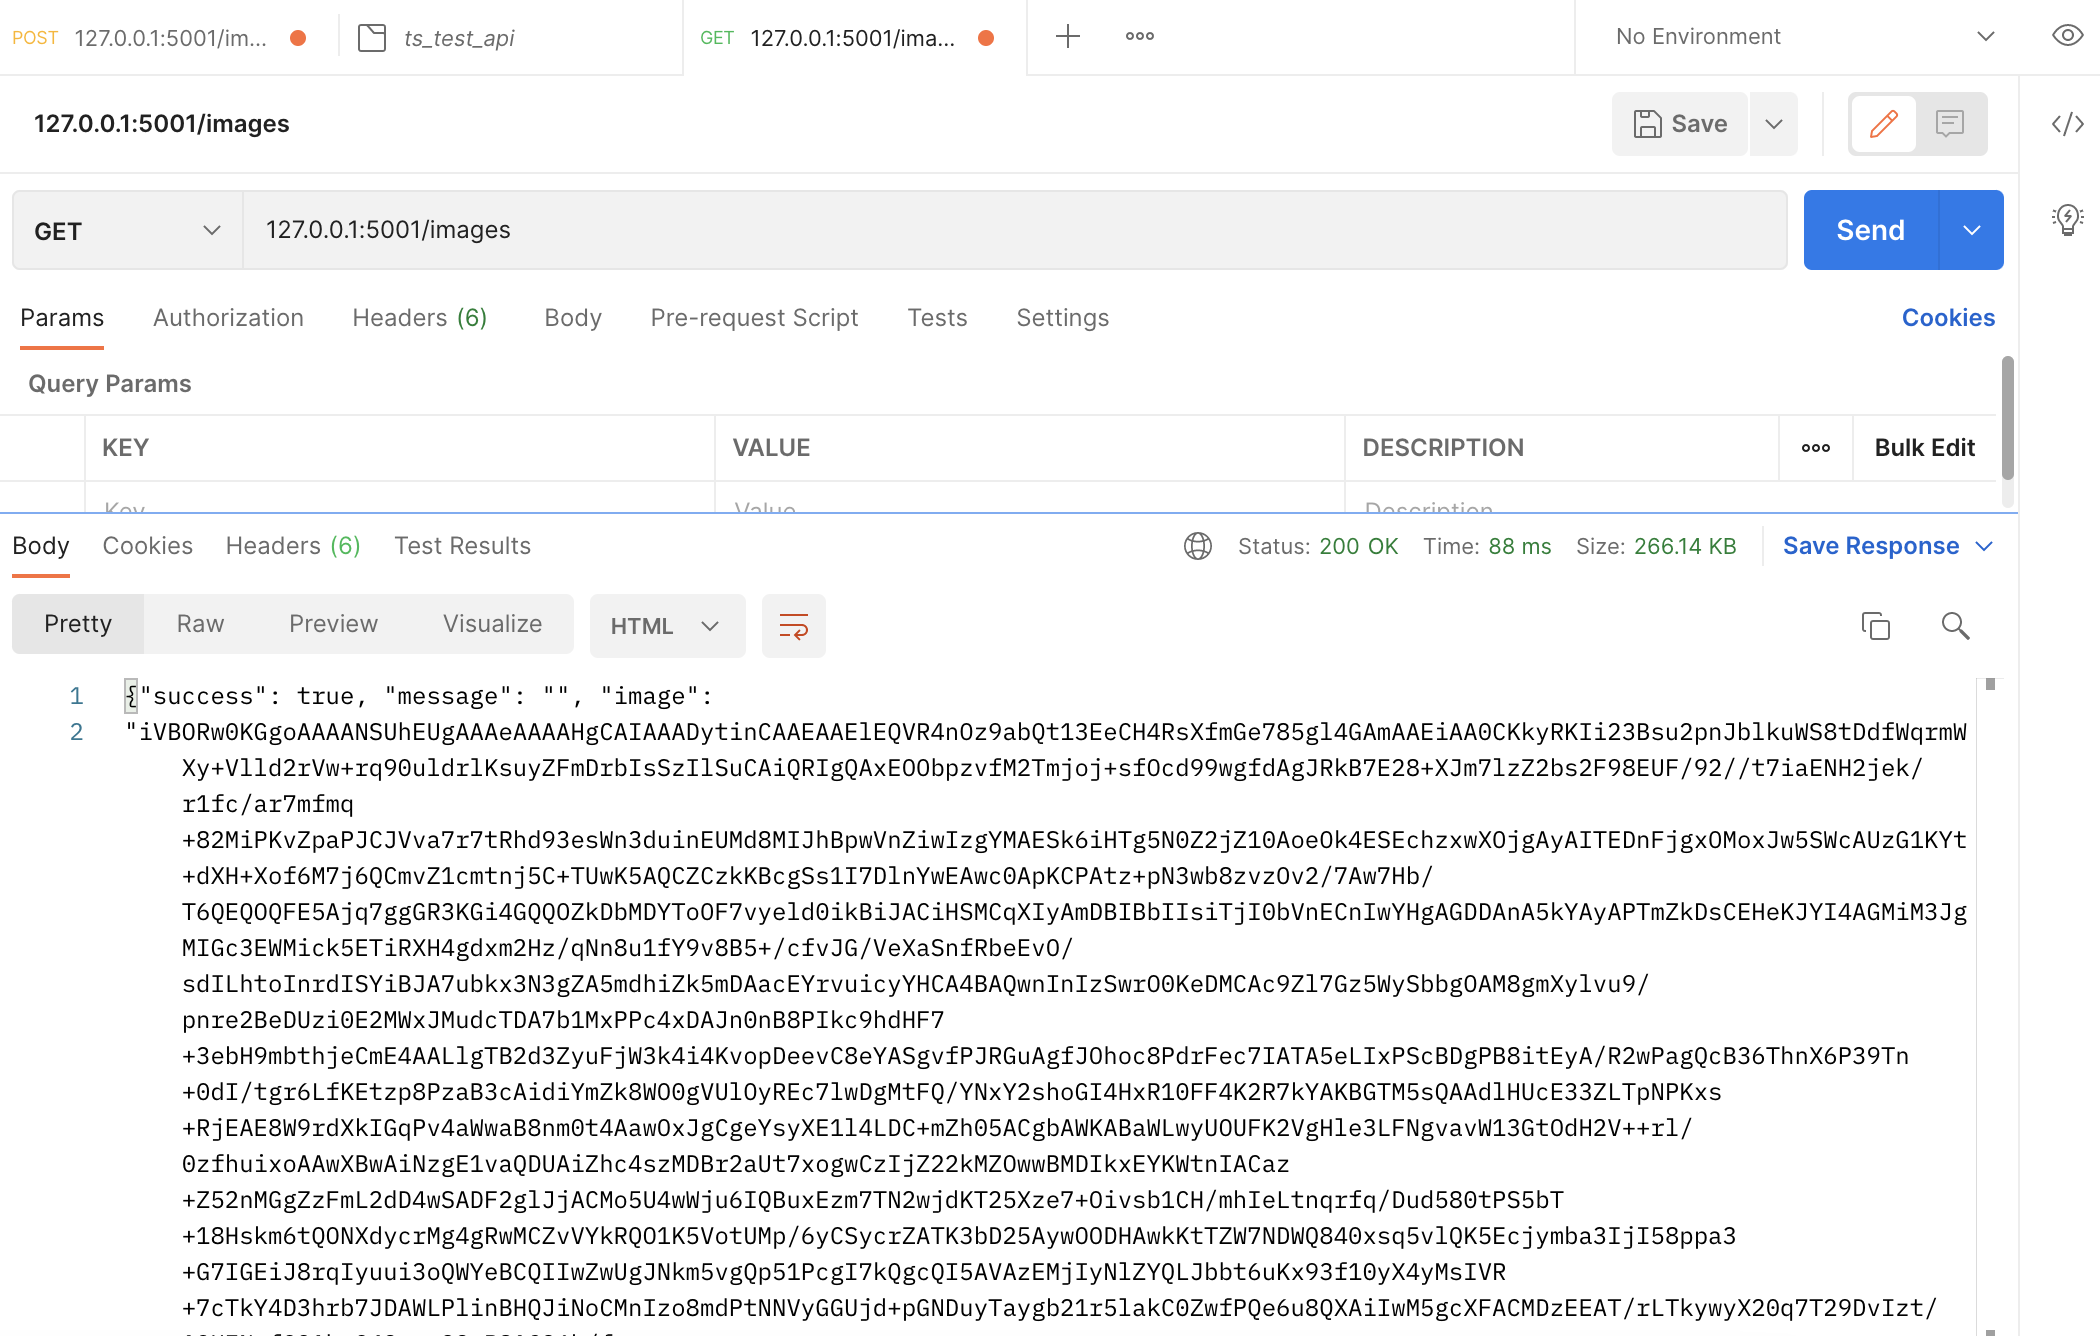Viewport: 2100px width, 1336px height.
Task: Open a new request tab with plus
Action: click(1067, 36)
